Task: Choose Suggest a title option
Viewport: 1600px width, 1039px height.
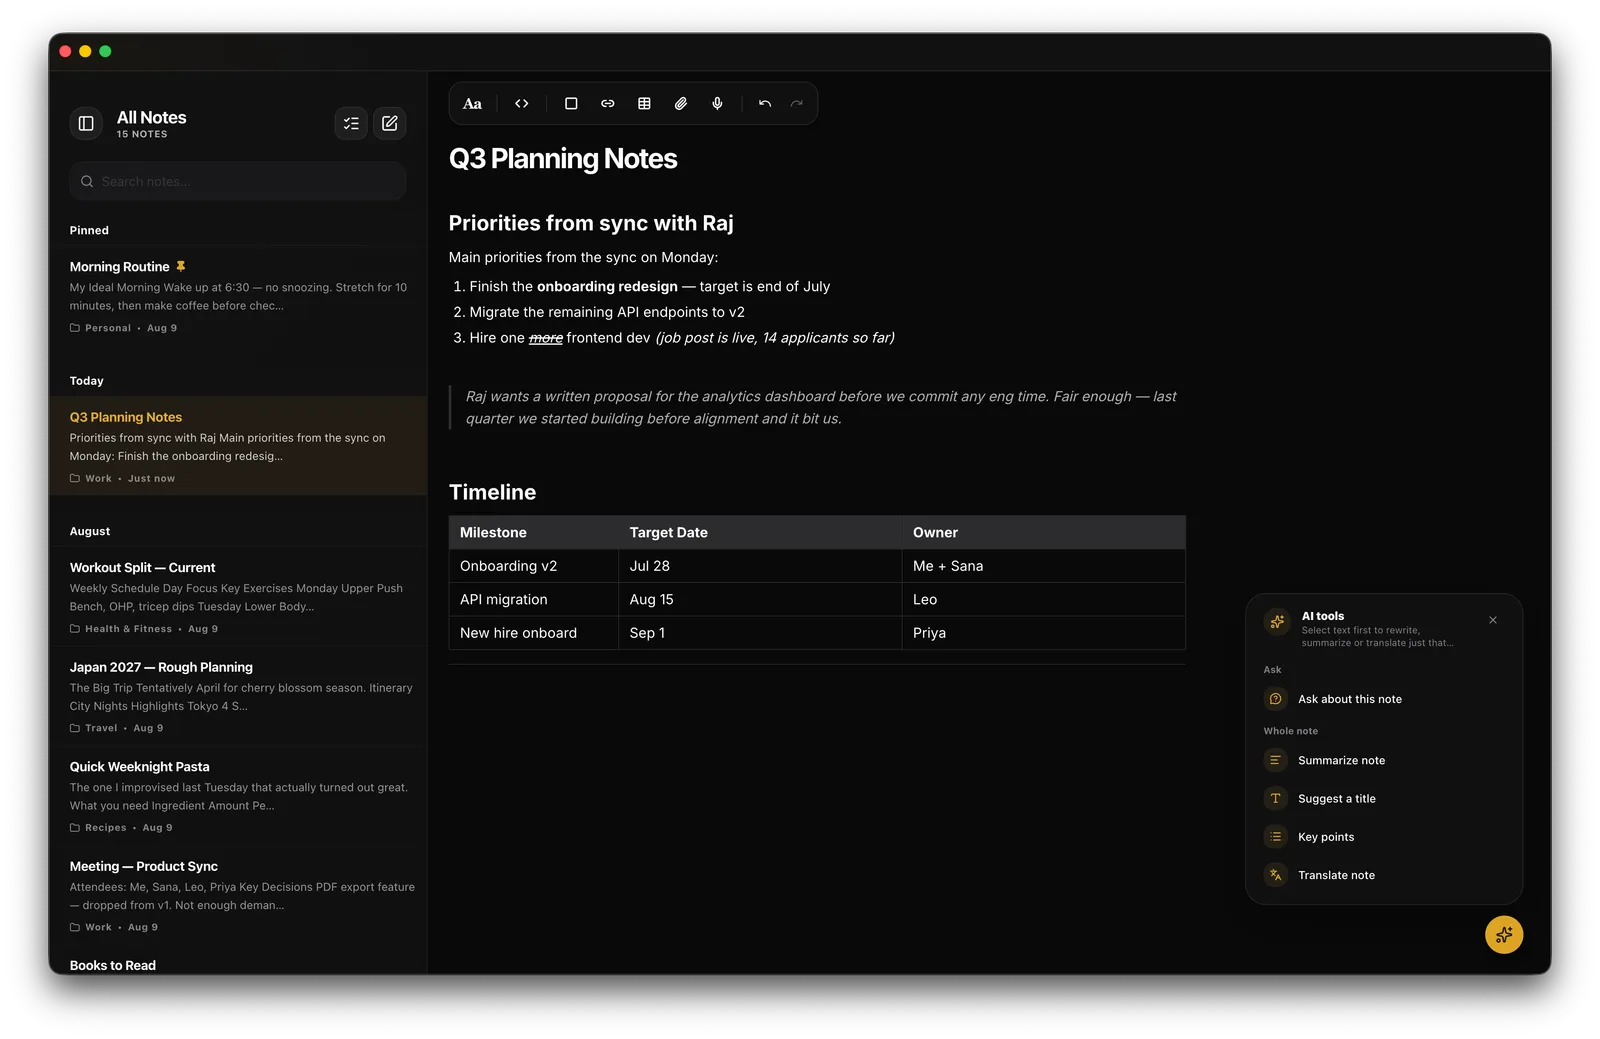Action: coord(1384,798)
